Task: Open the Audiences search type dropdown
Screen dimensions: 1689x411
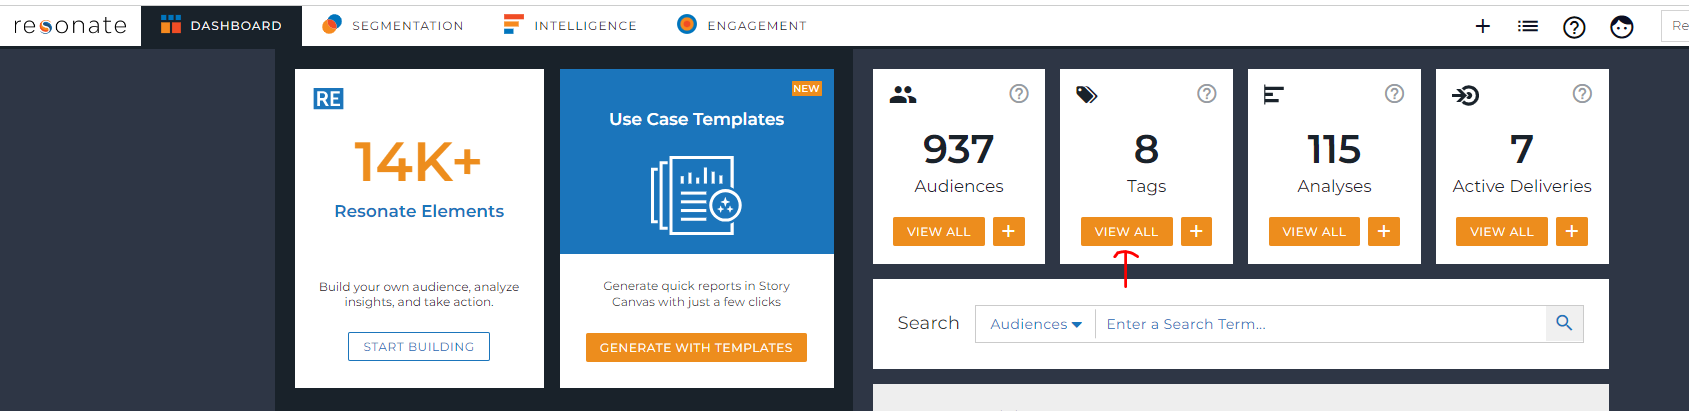Action: [1036, 324]
